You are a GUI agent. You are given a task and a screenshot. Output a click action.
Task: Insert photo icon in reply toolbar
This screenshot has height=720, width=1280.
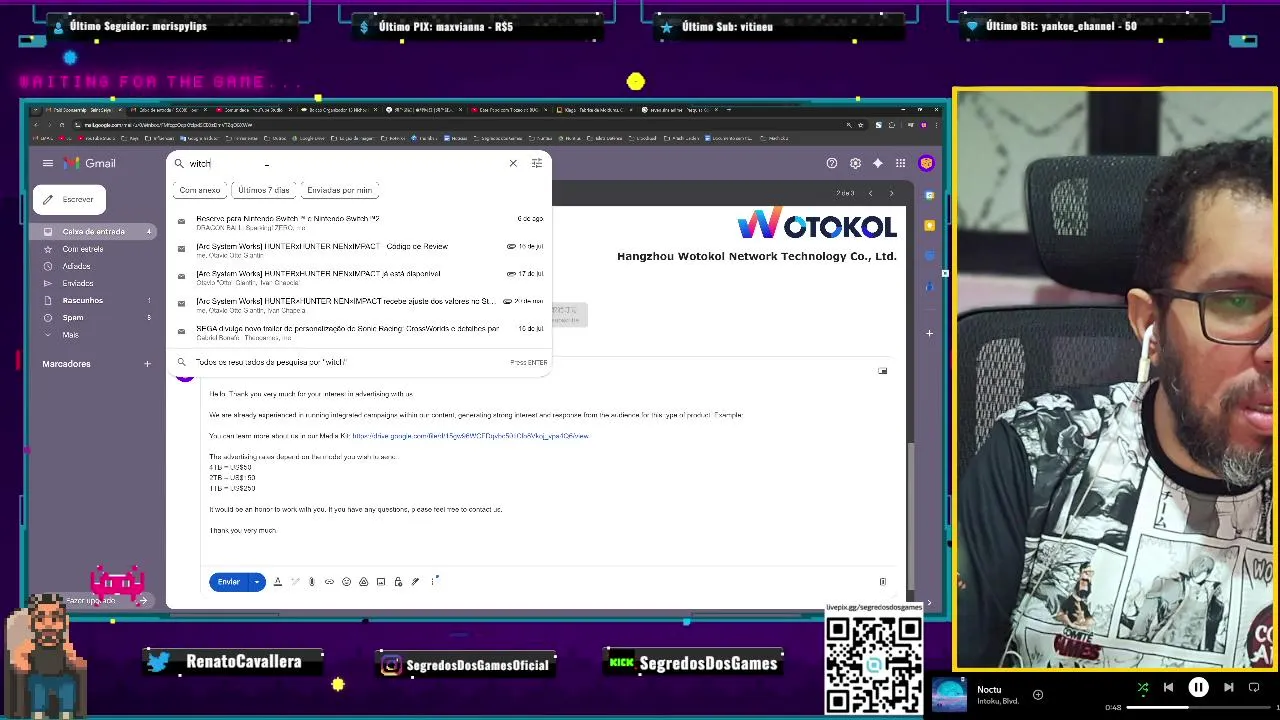(381, 582)
